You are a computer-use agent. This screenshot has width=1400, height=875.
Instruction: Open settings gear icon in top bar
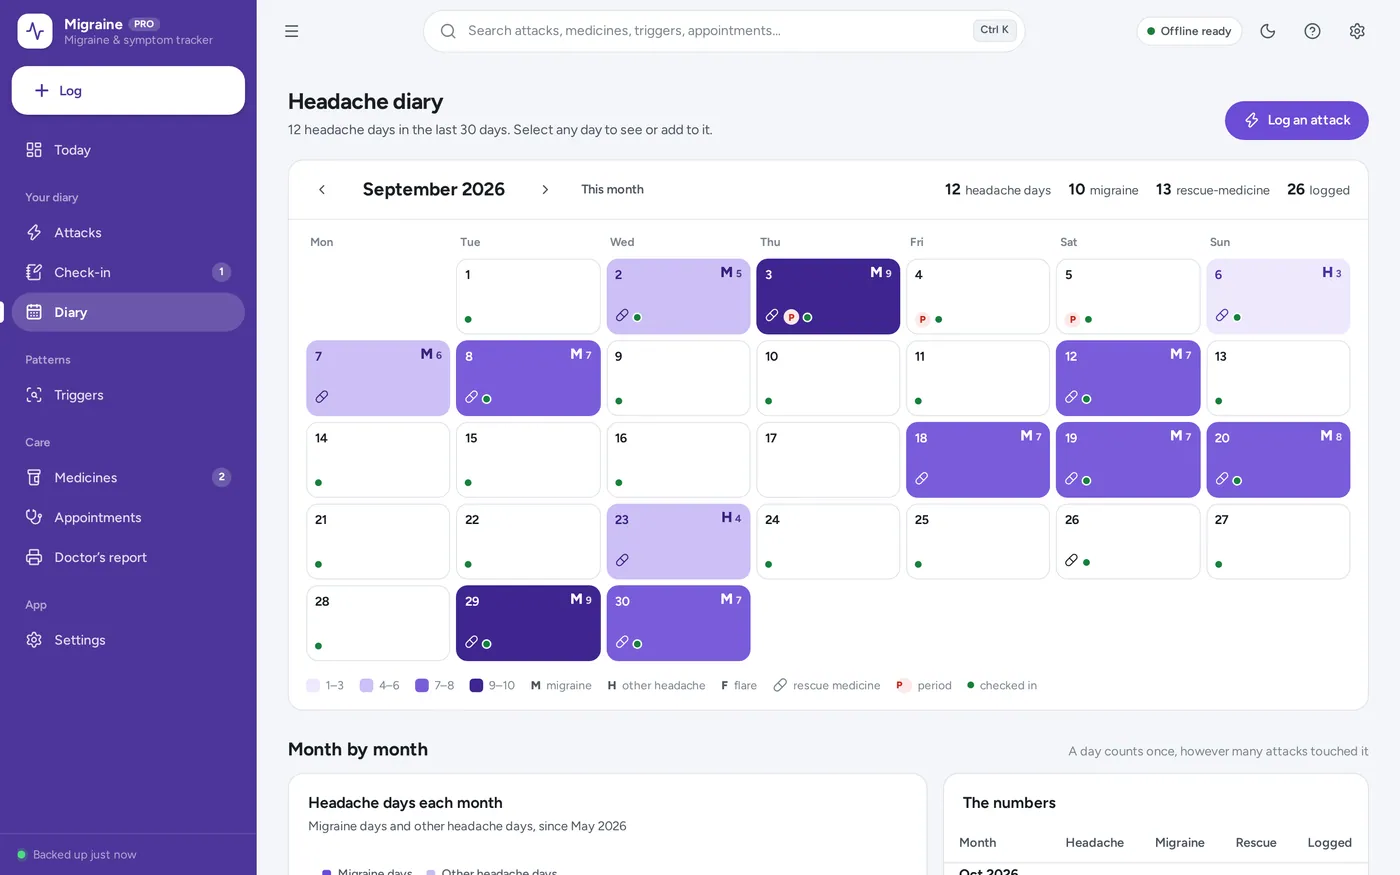click(1357, 31)
